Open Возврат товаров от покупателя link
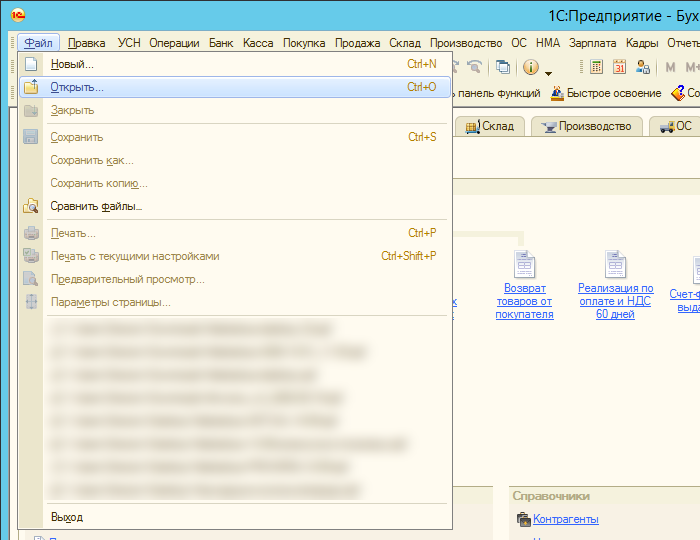The height and width of the screenshot is (540, 700). coord(525,301)
